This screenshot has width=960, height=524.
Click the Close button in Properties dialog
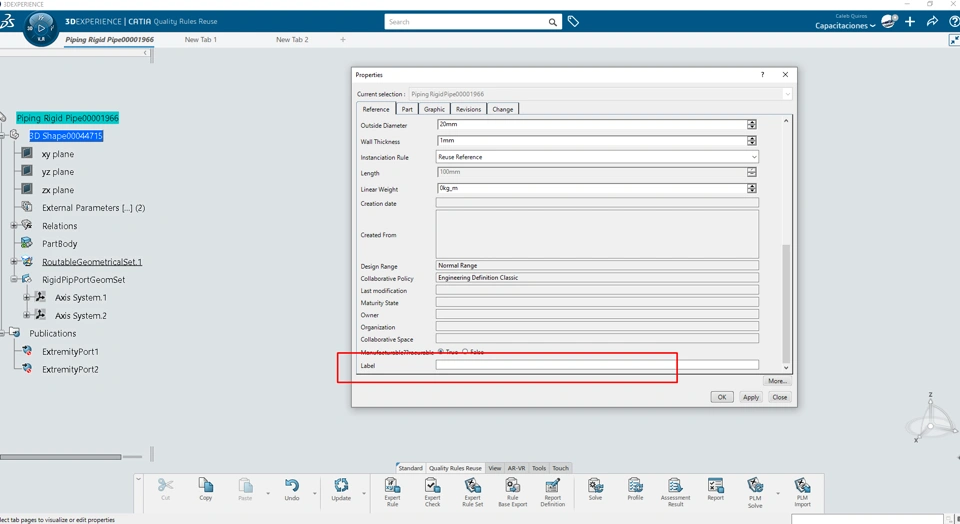click(x=779, y=397)
